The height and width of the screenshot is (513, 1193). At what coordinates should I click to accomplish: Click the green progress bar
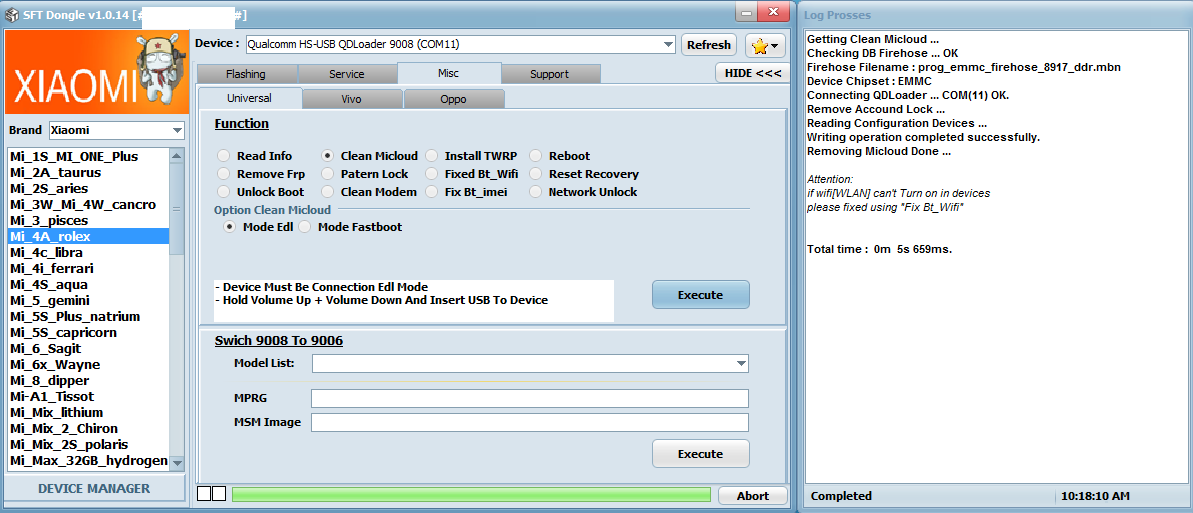[471, 495]
